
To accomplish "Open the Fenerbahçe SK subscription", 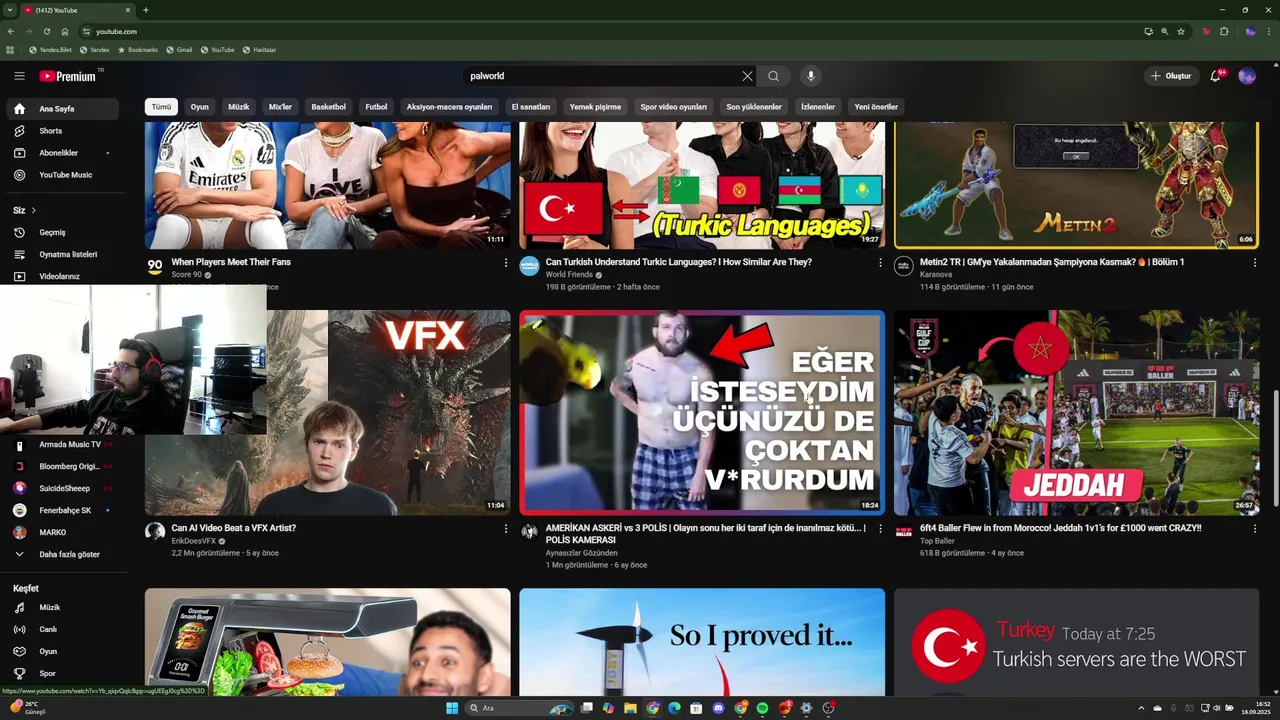I will point(63,510).
